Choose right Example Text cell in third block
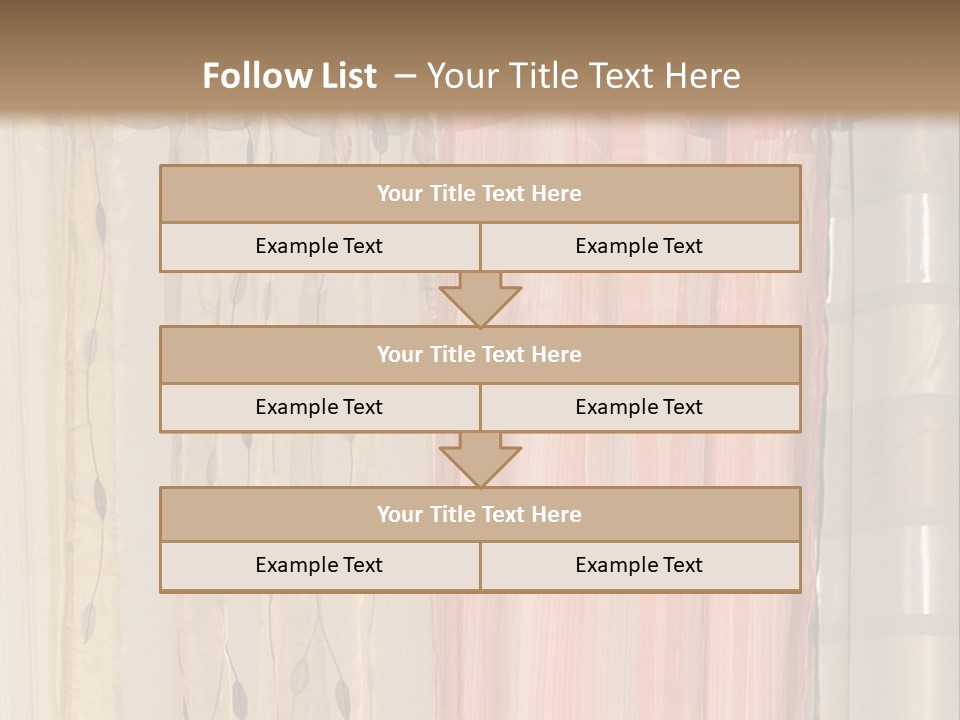This screenshot has height=720, width=960. tap(639, 565)
